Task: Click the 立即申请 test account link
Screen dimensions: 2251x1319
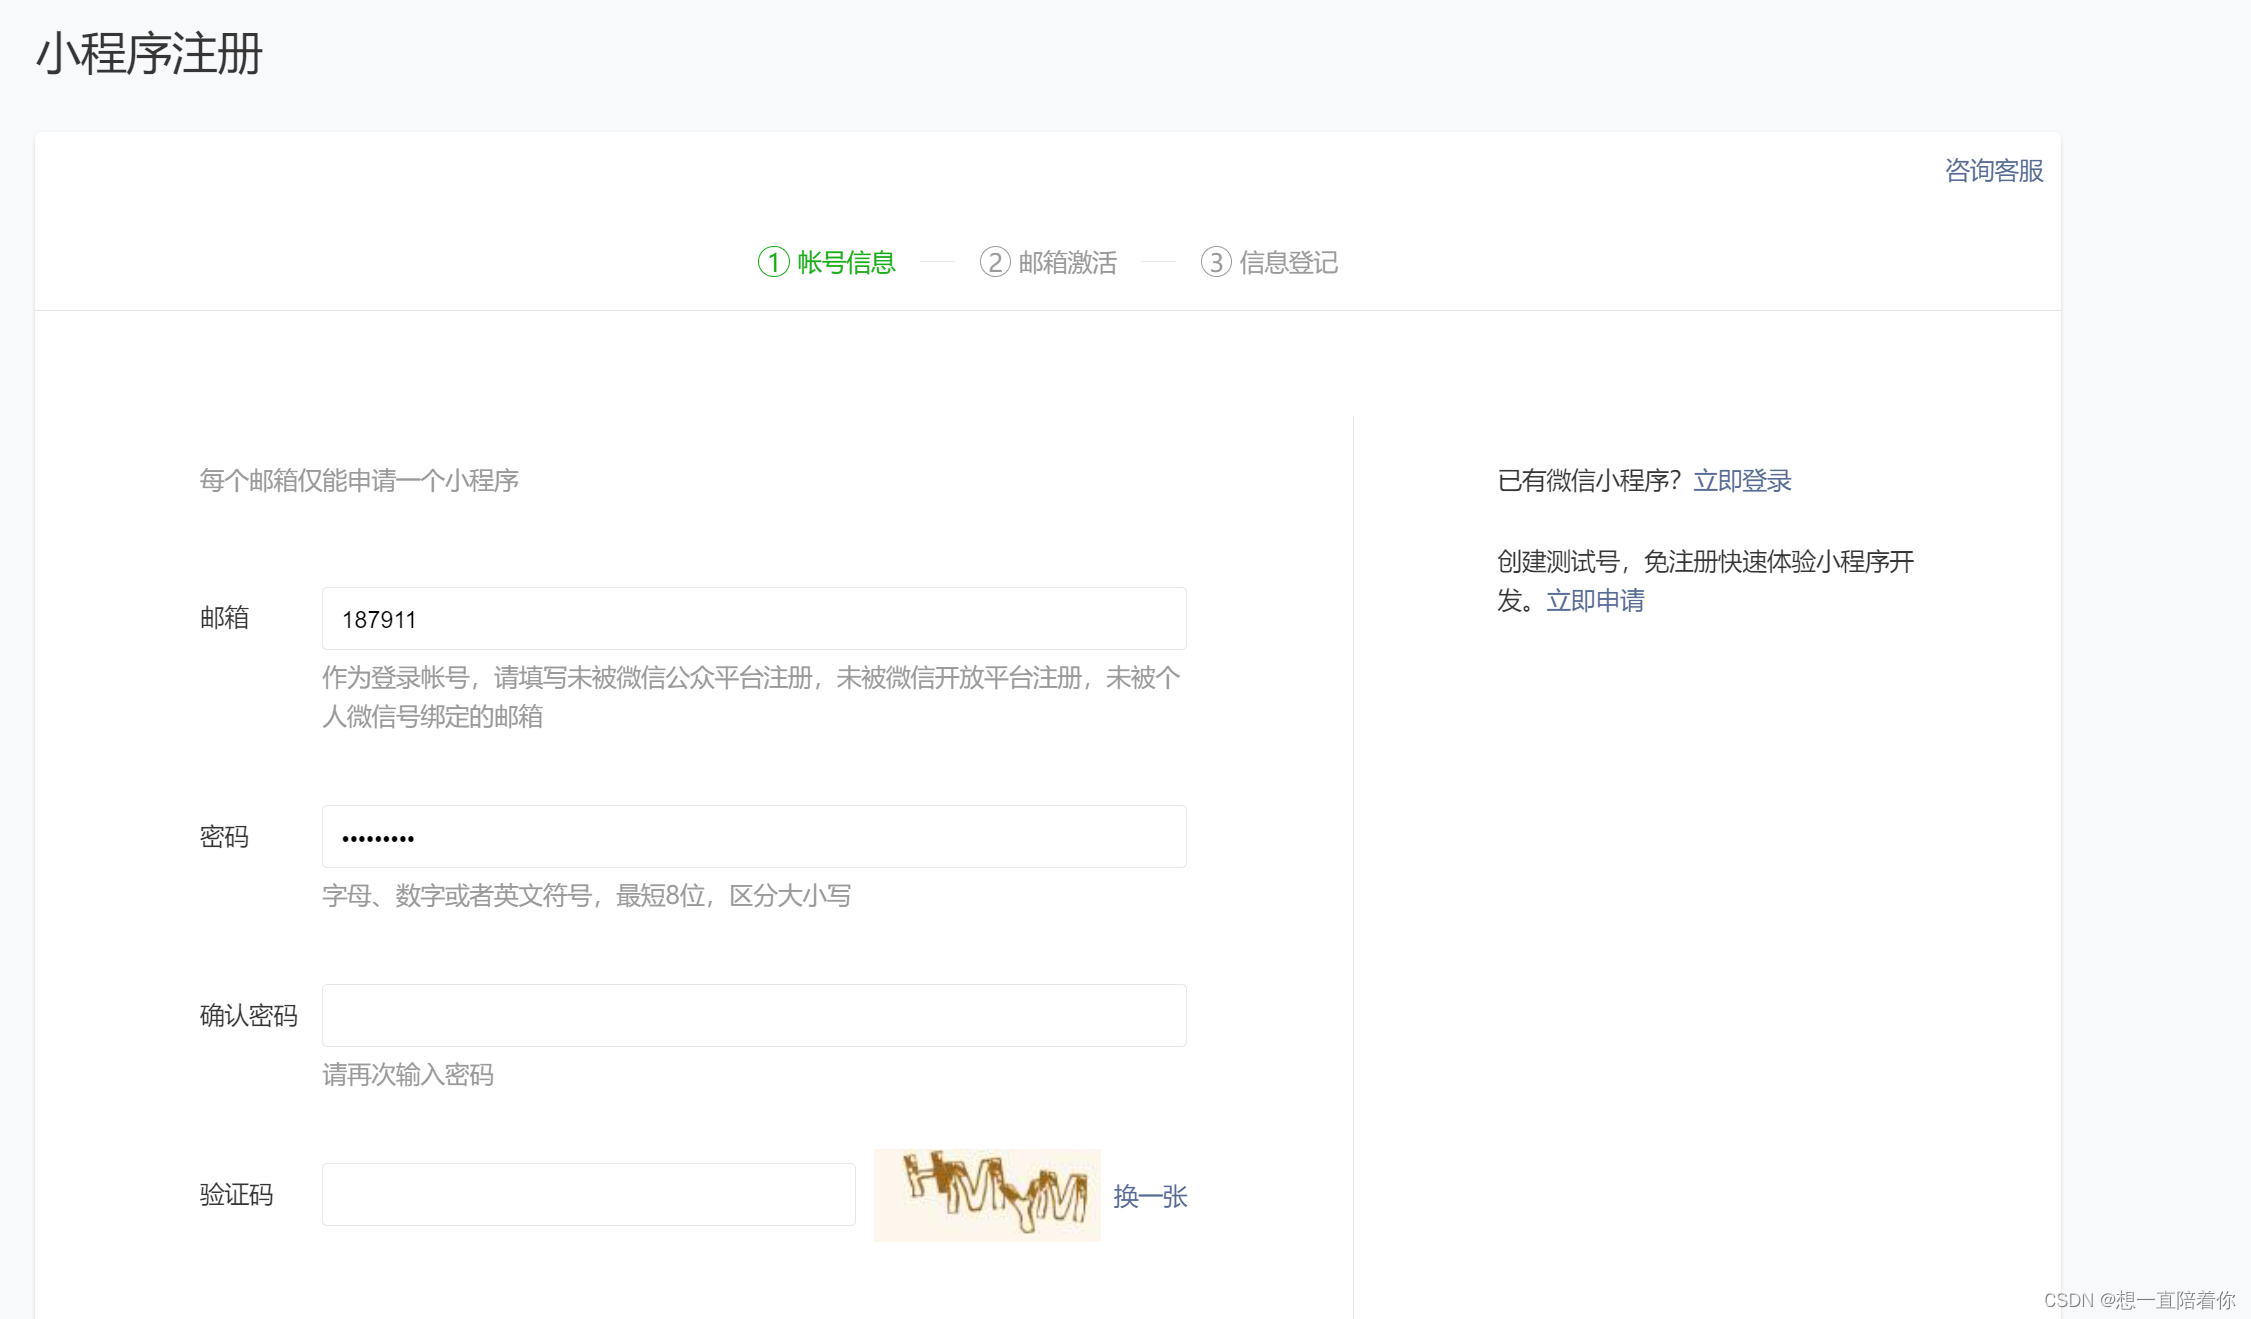Action: click(1595, 601)
